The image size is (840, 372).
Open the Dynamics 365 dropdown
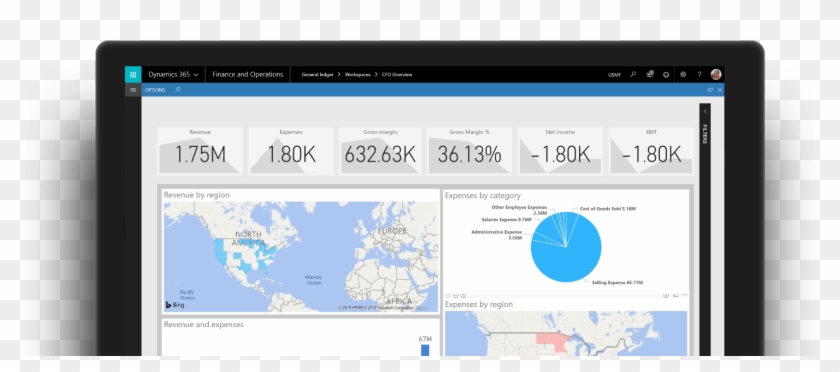pos(173,75)
